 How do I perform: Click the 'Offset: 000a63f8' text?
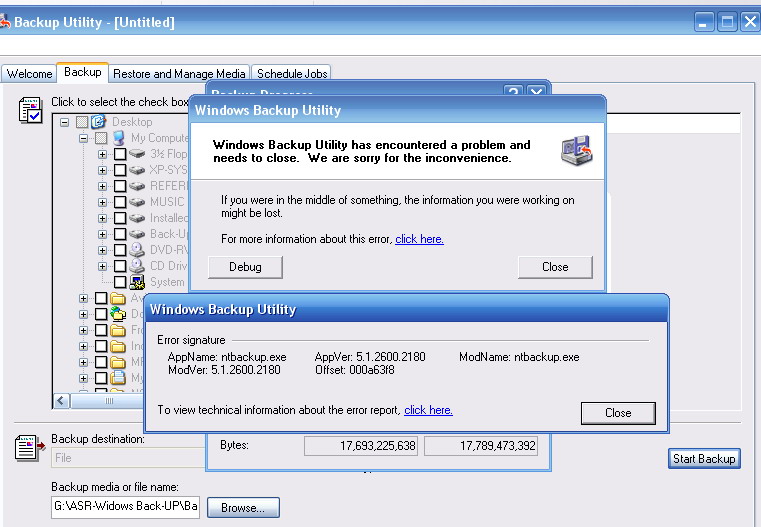355,370
